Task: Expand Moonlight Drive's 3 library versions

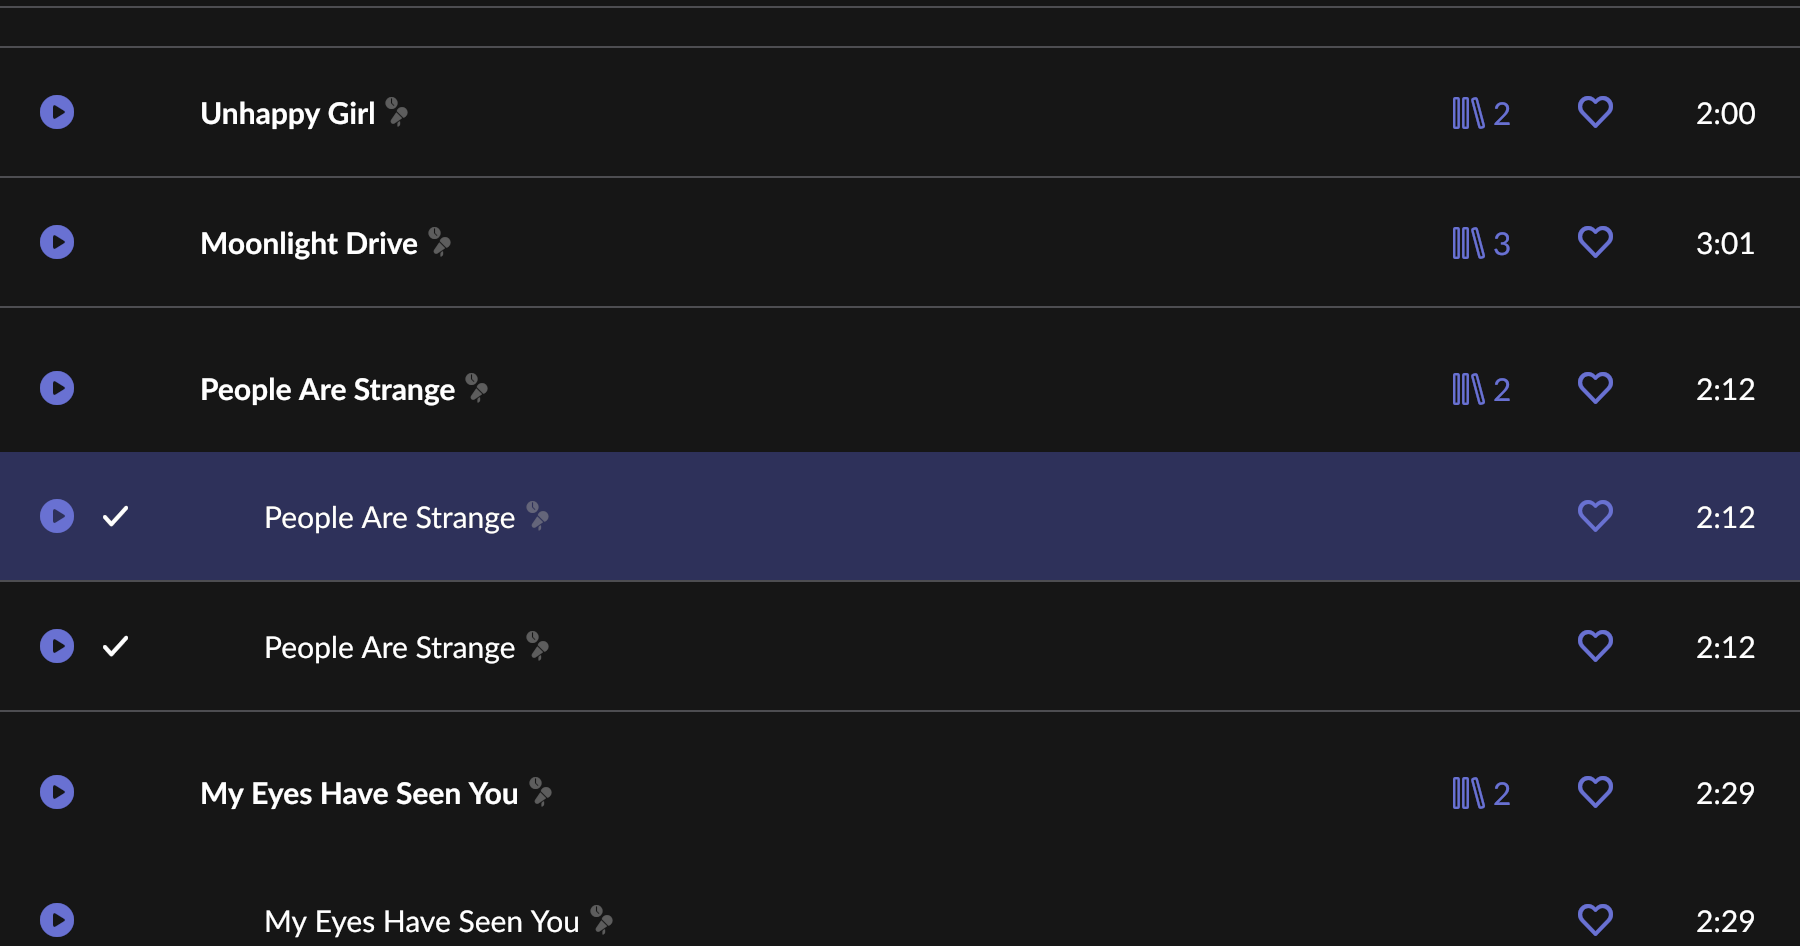Action: (1481, 243)
